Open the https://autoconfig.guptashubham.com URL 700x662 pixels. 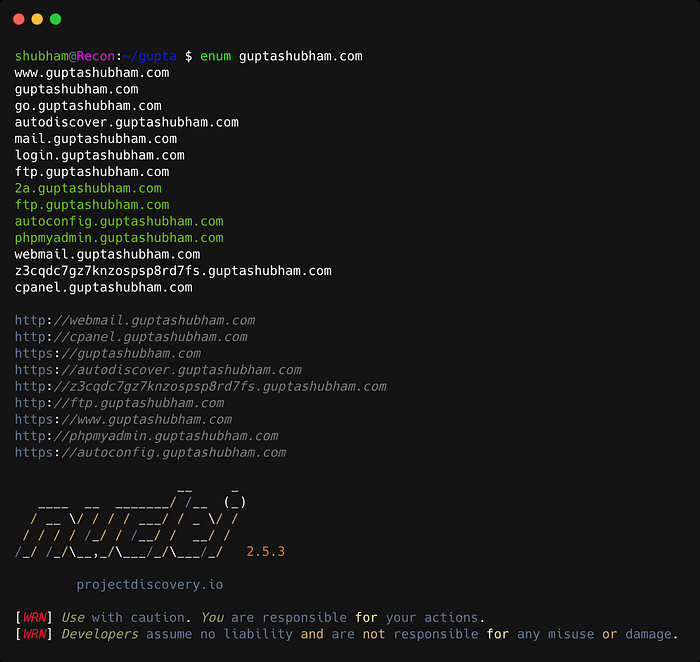pyautogui.click(x=150, y=452)
